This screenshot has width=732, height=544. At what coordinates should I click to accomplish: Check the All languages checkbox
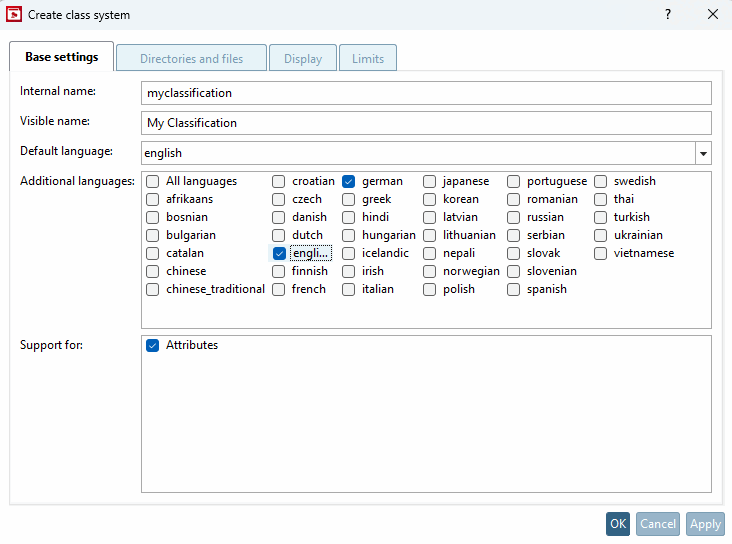pyautogui.click(x=153, y=181)
